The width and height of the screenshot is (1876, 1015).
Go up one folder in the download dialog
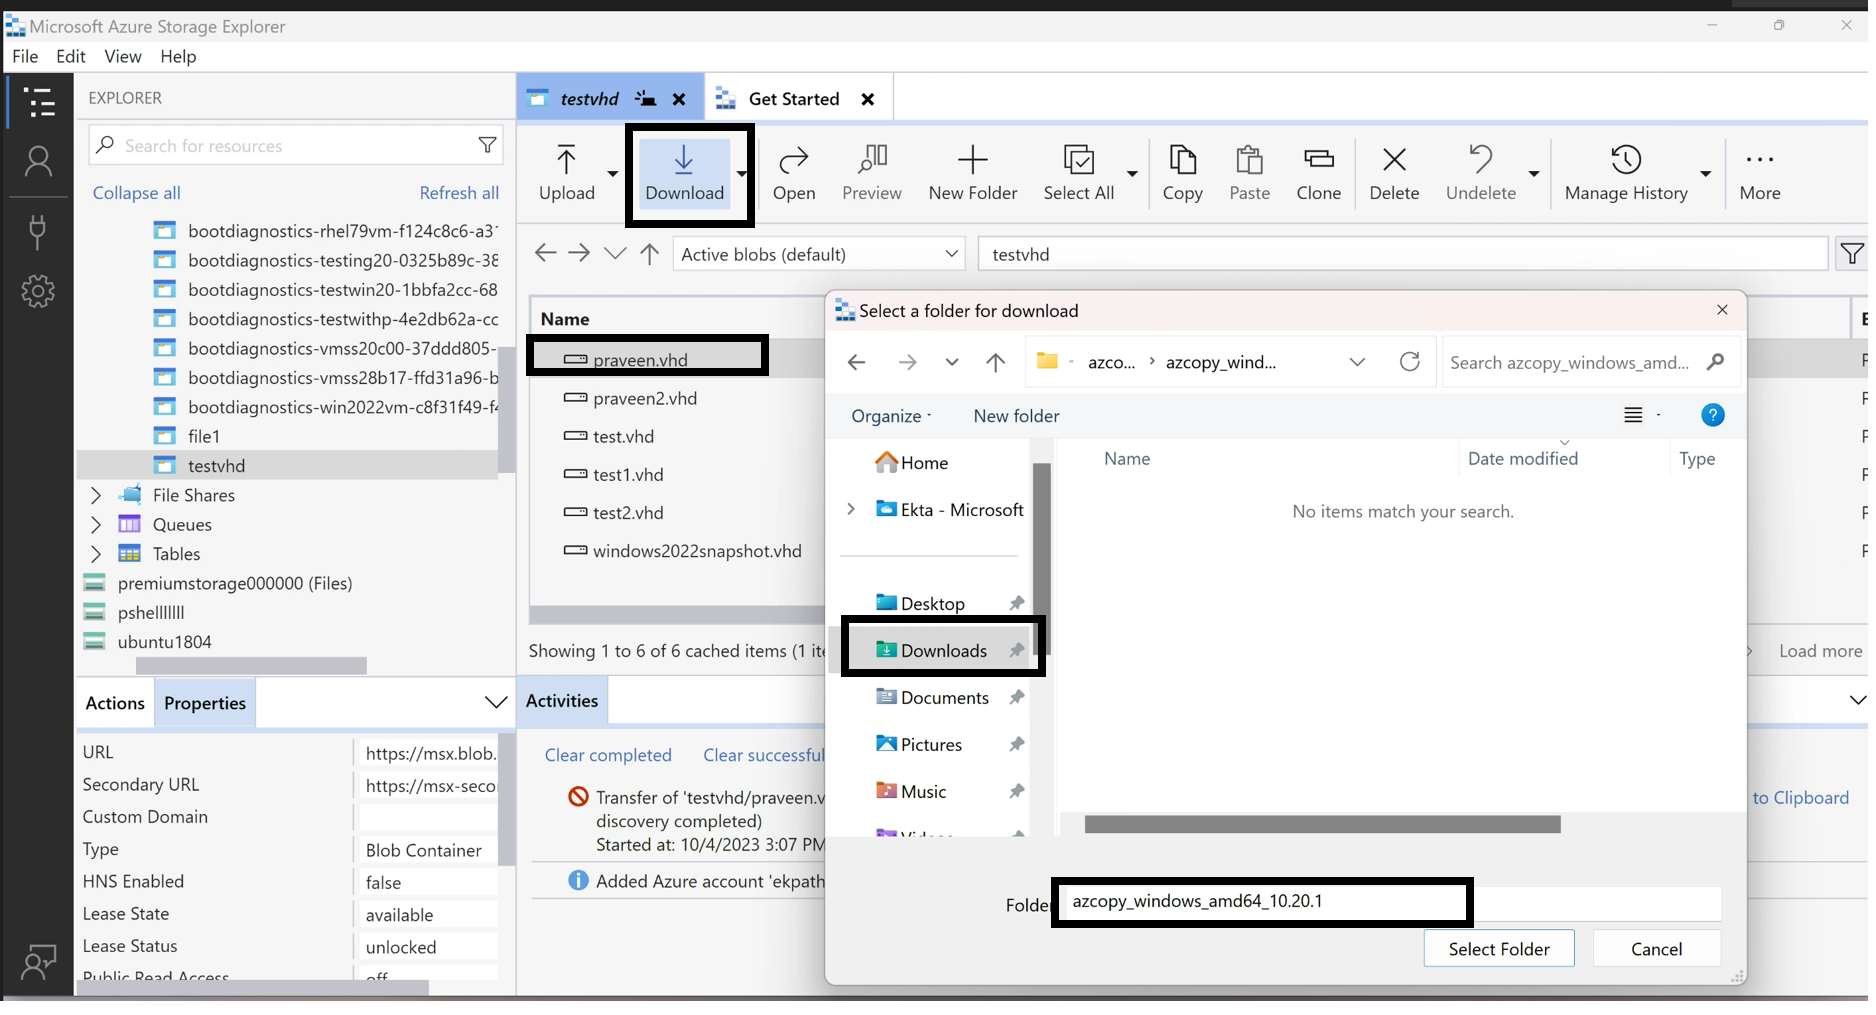click(995, 362)
